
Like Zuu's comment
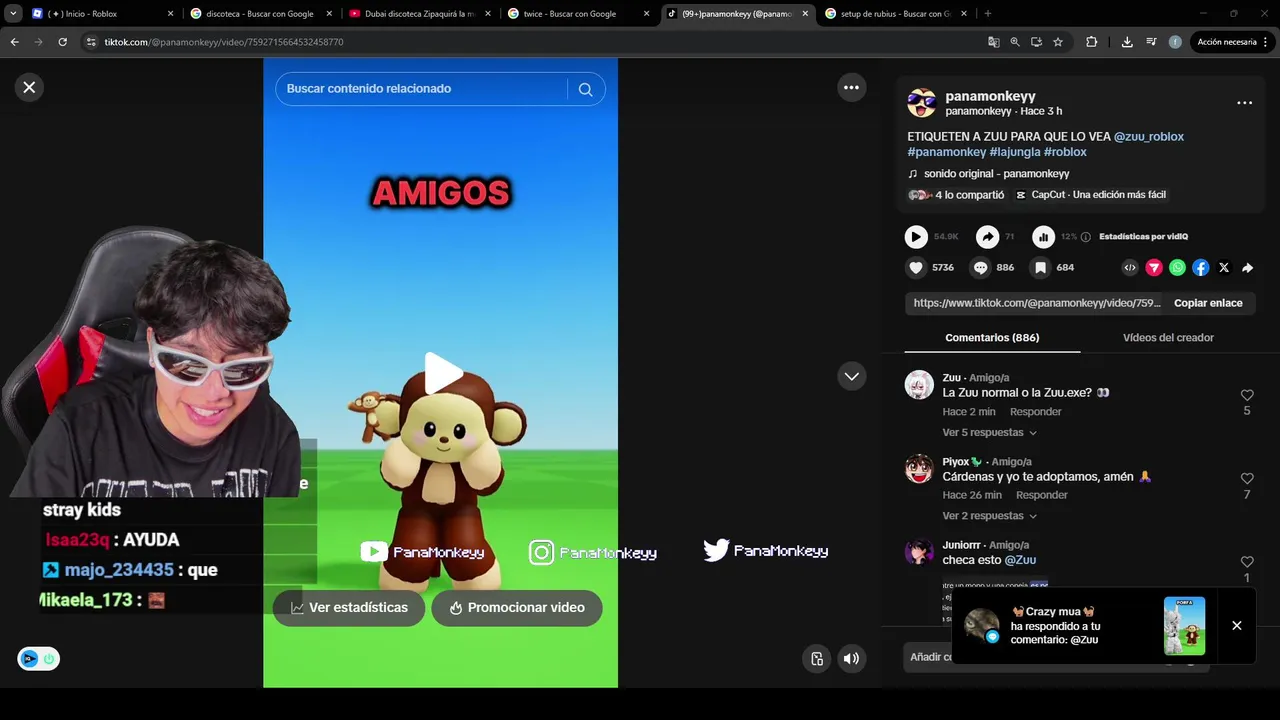pyautogui.click(x=1247, y=396)
